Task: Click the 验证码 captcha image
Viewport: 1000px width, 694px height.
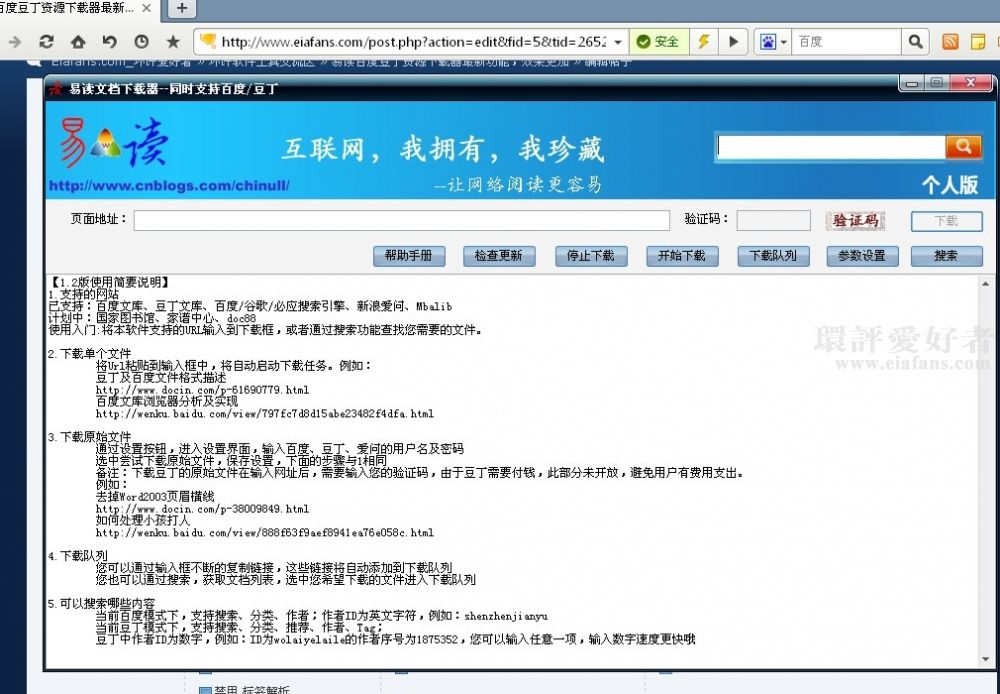Action: click(855, 221)
